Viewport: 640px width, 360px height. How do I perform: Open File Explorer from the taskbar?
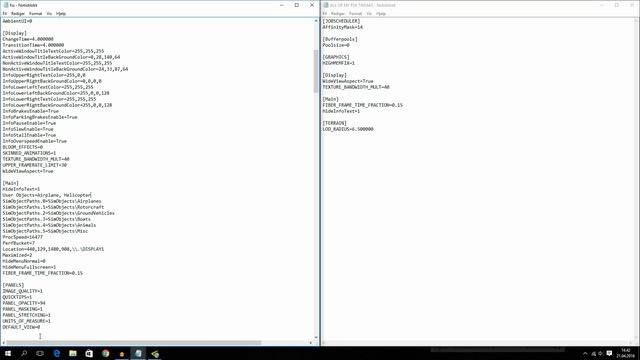(x=73, y=353)
